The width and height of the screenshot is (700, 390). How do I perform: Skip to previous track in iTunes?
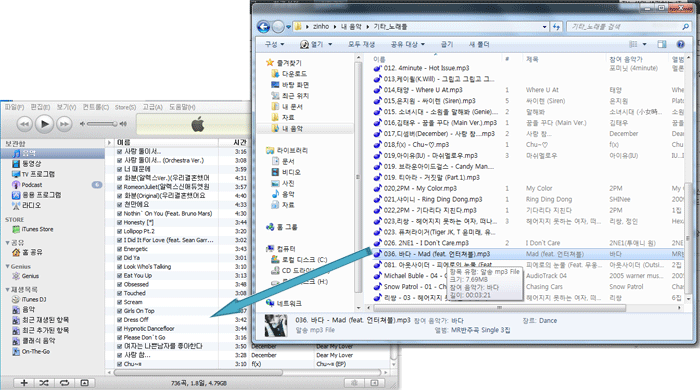click(x=25, y=124)
